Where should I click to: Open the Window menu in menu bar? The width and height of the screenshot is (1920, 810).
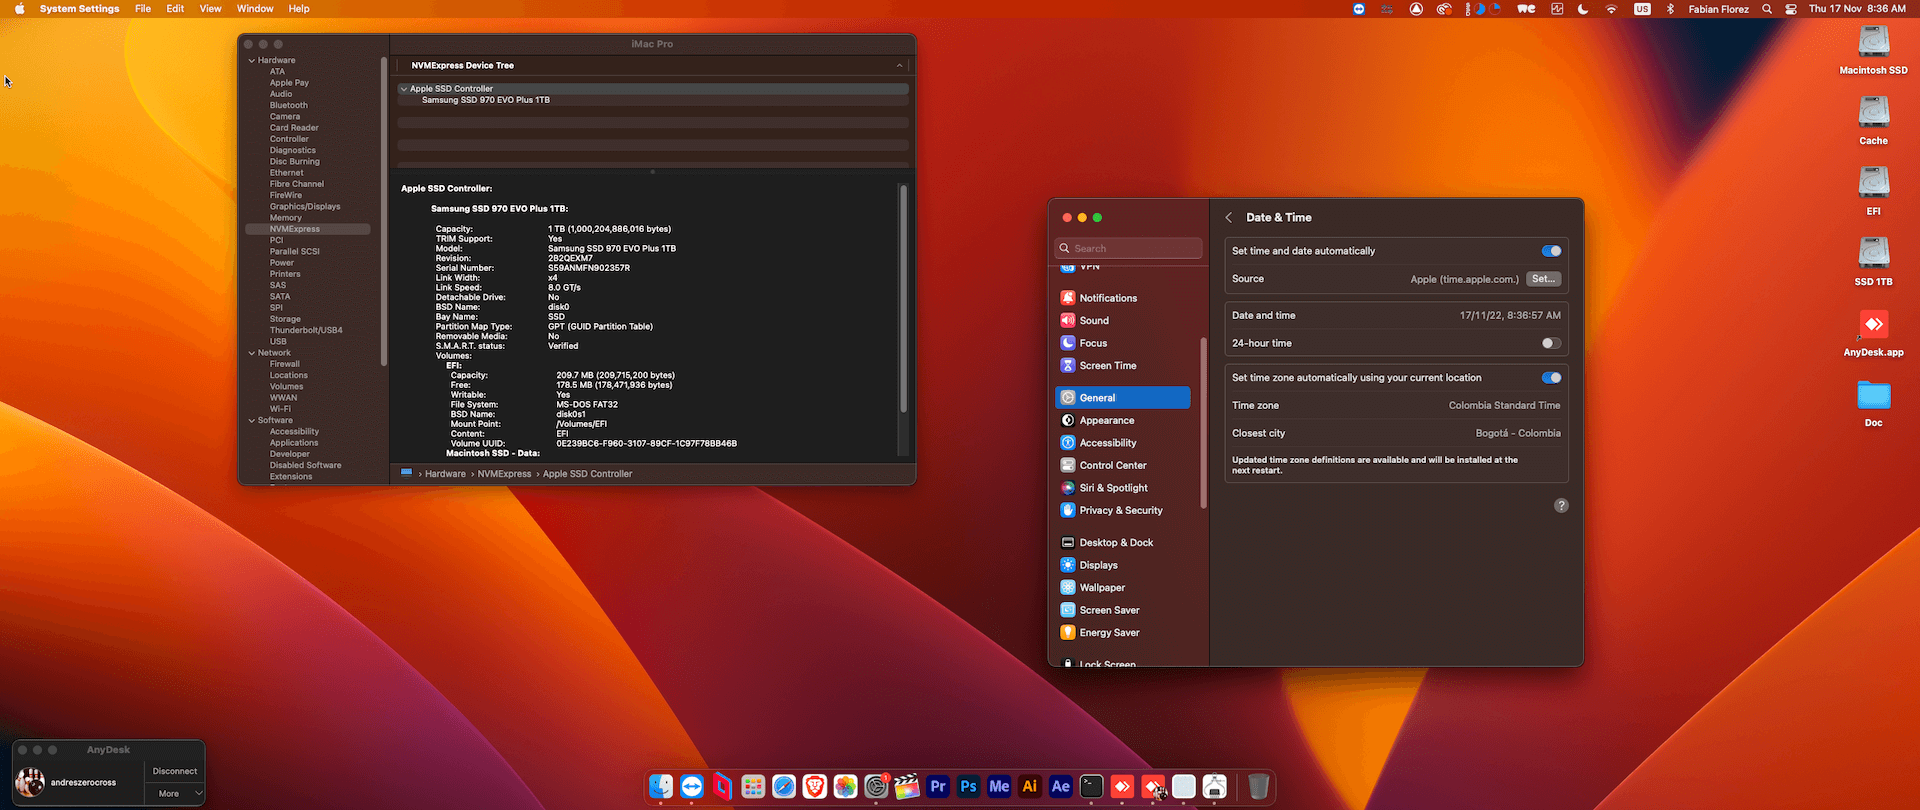click(x=255, y=9)
